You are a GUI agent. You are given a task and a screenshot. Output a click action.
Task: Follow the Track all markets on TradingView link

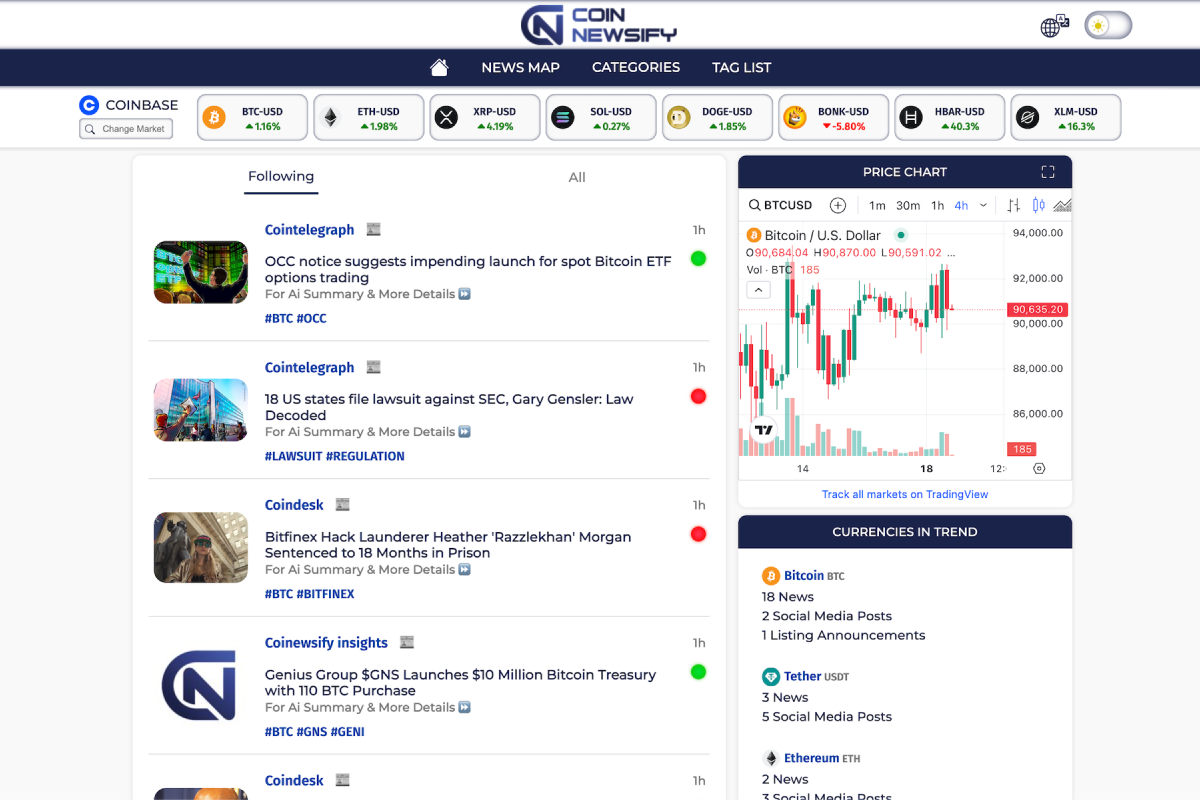pyautogui.click(x=904, y=494)
